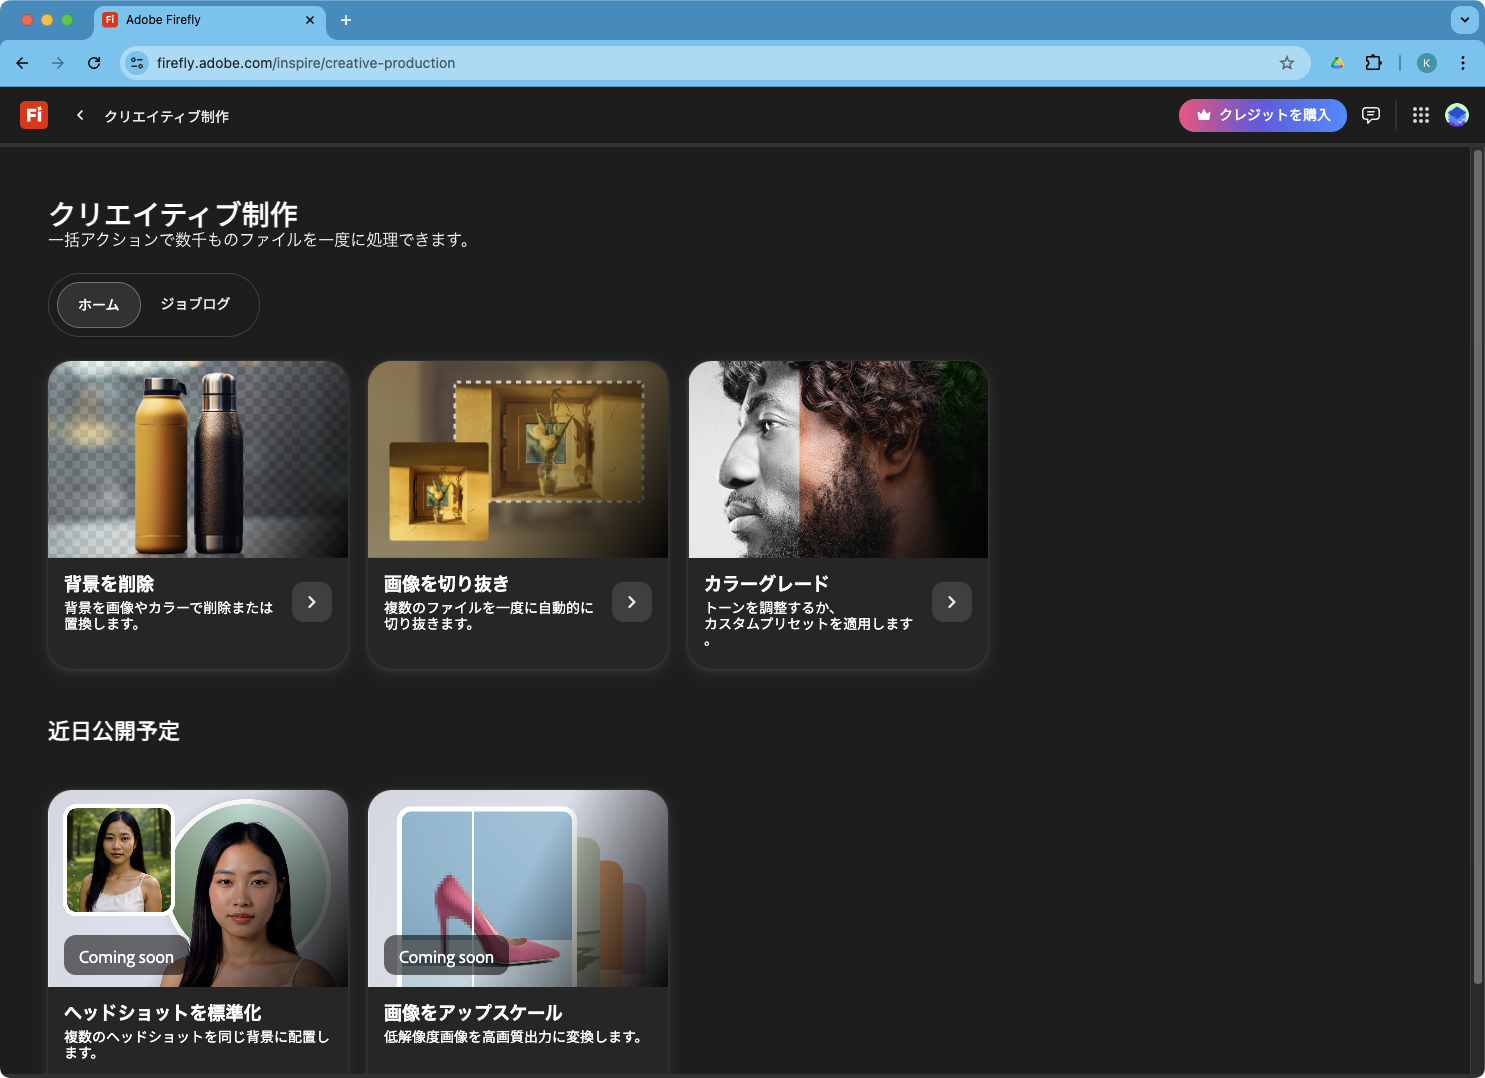Open a new browser tab
The image size is (1485, 1078).
point(346,20)
